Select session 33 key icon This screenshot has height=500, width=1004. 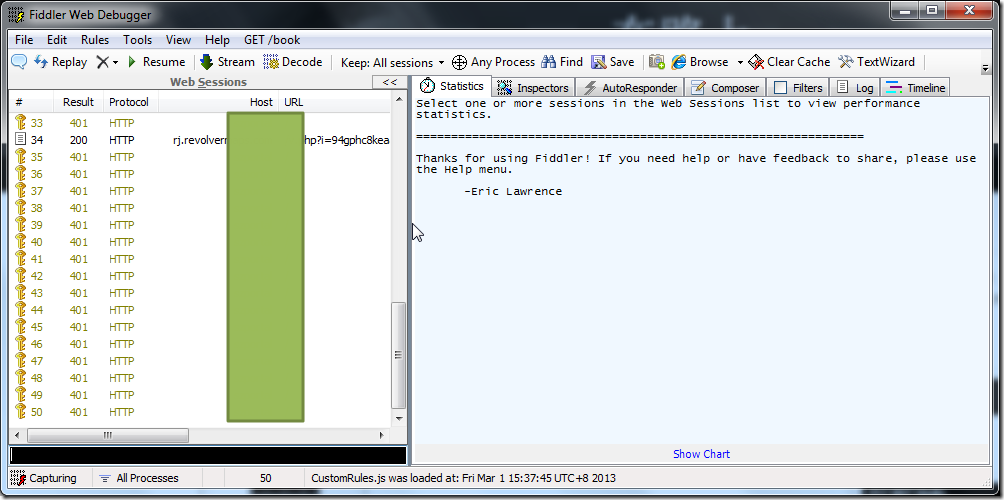coord(20,123)
